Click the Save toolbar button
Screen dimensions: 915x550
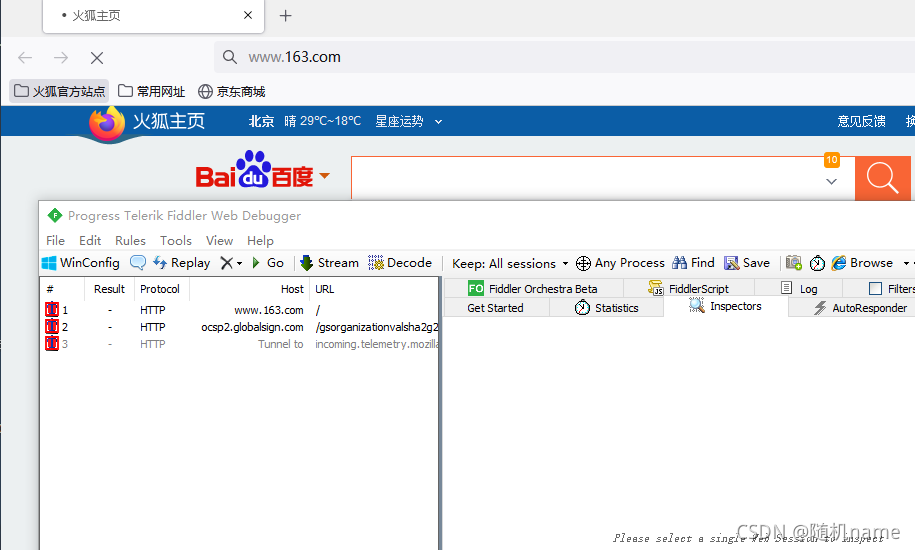747,263
